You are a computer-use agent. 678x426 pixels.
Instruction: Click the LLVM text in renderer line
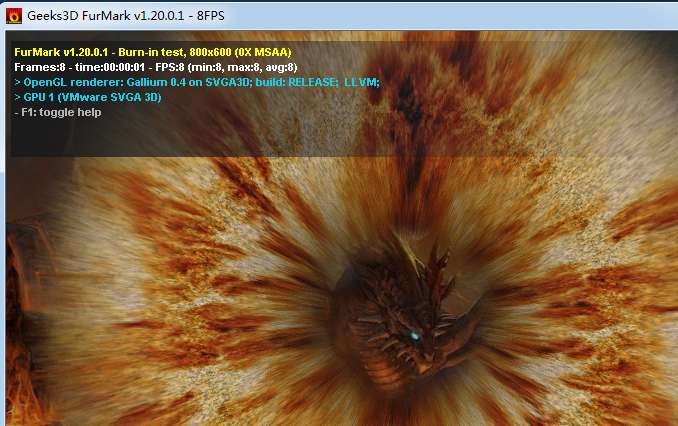point(361,82)
